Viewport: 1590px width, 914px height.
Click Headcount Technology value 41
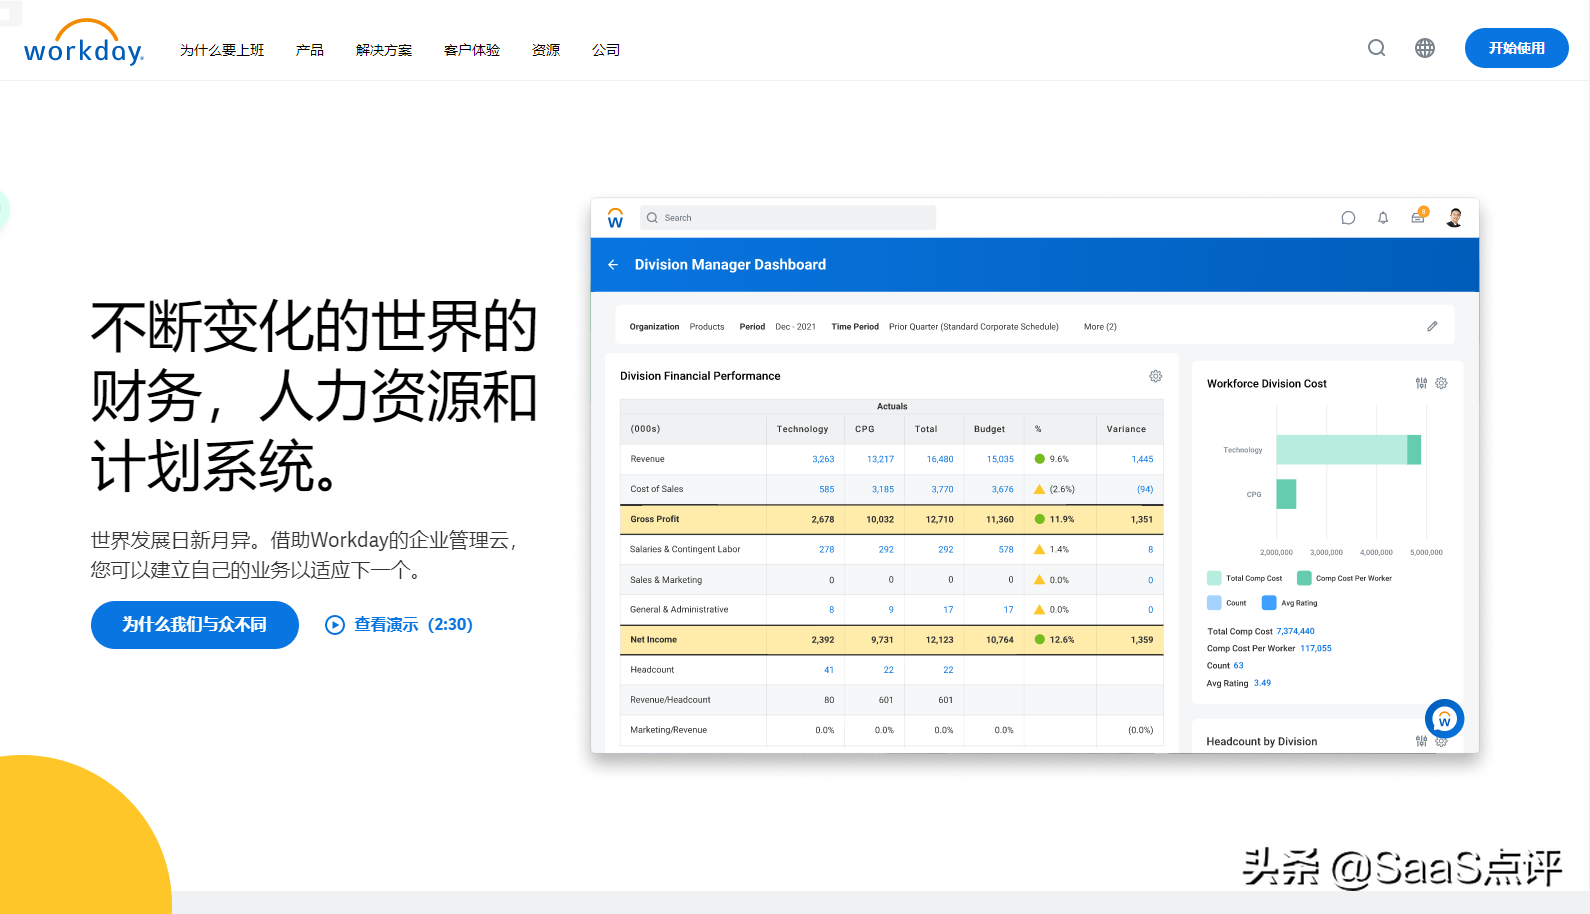click(829, 670)
